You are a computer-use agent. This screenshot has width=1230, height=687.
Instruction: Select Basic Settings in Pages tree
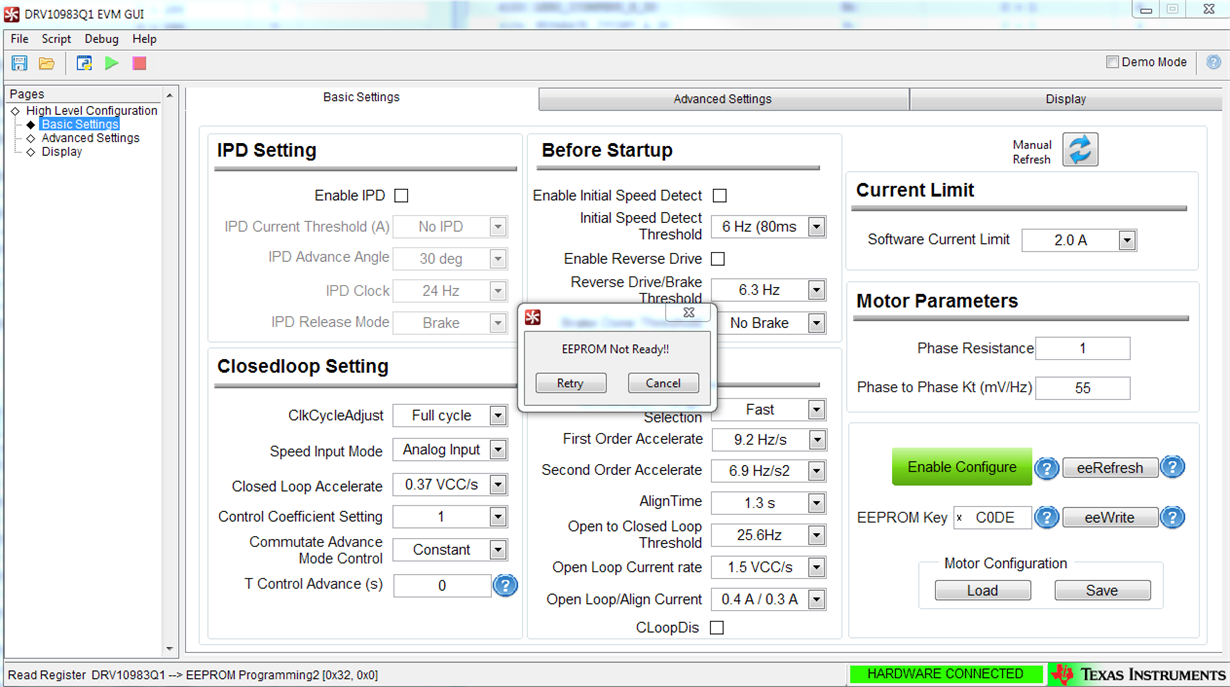coord(80,125)
